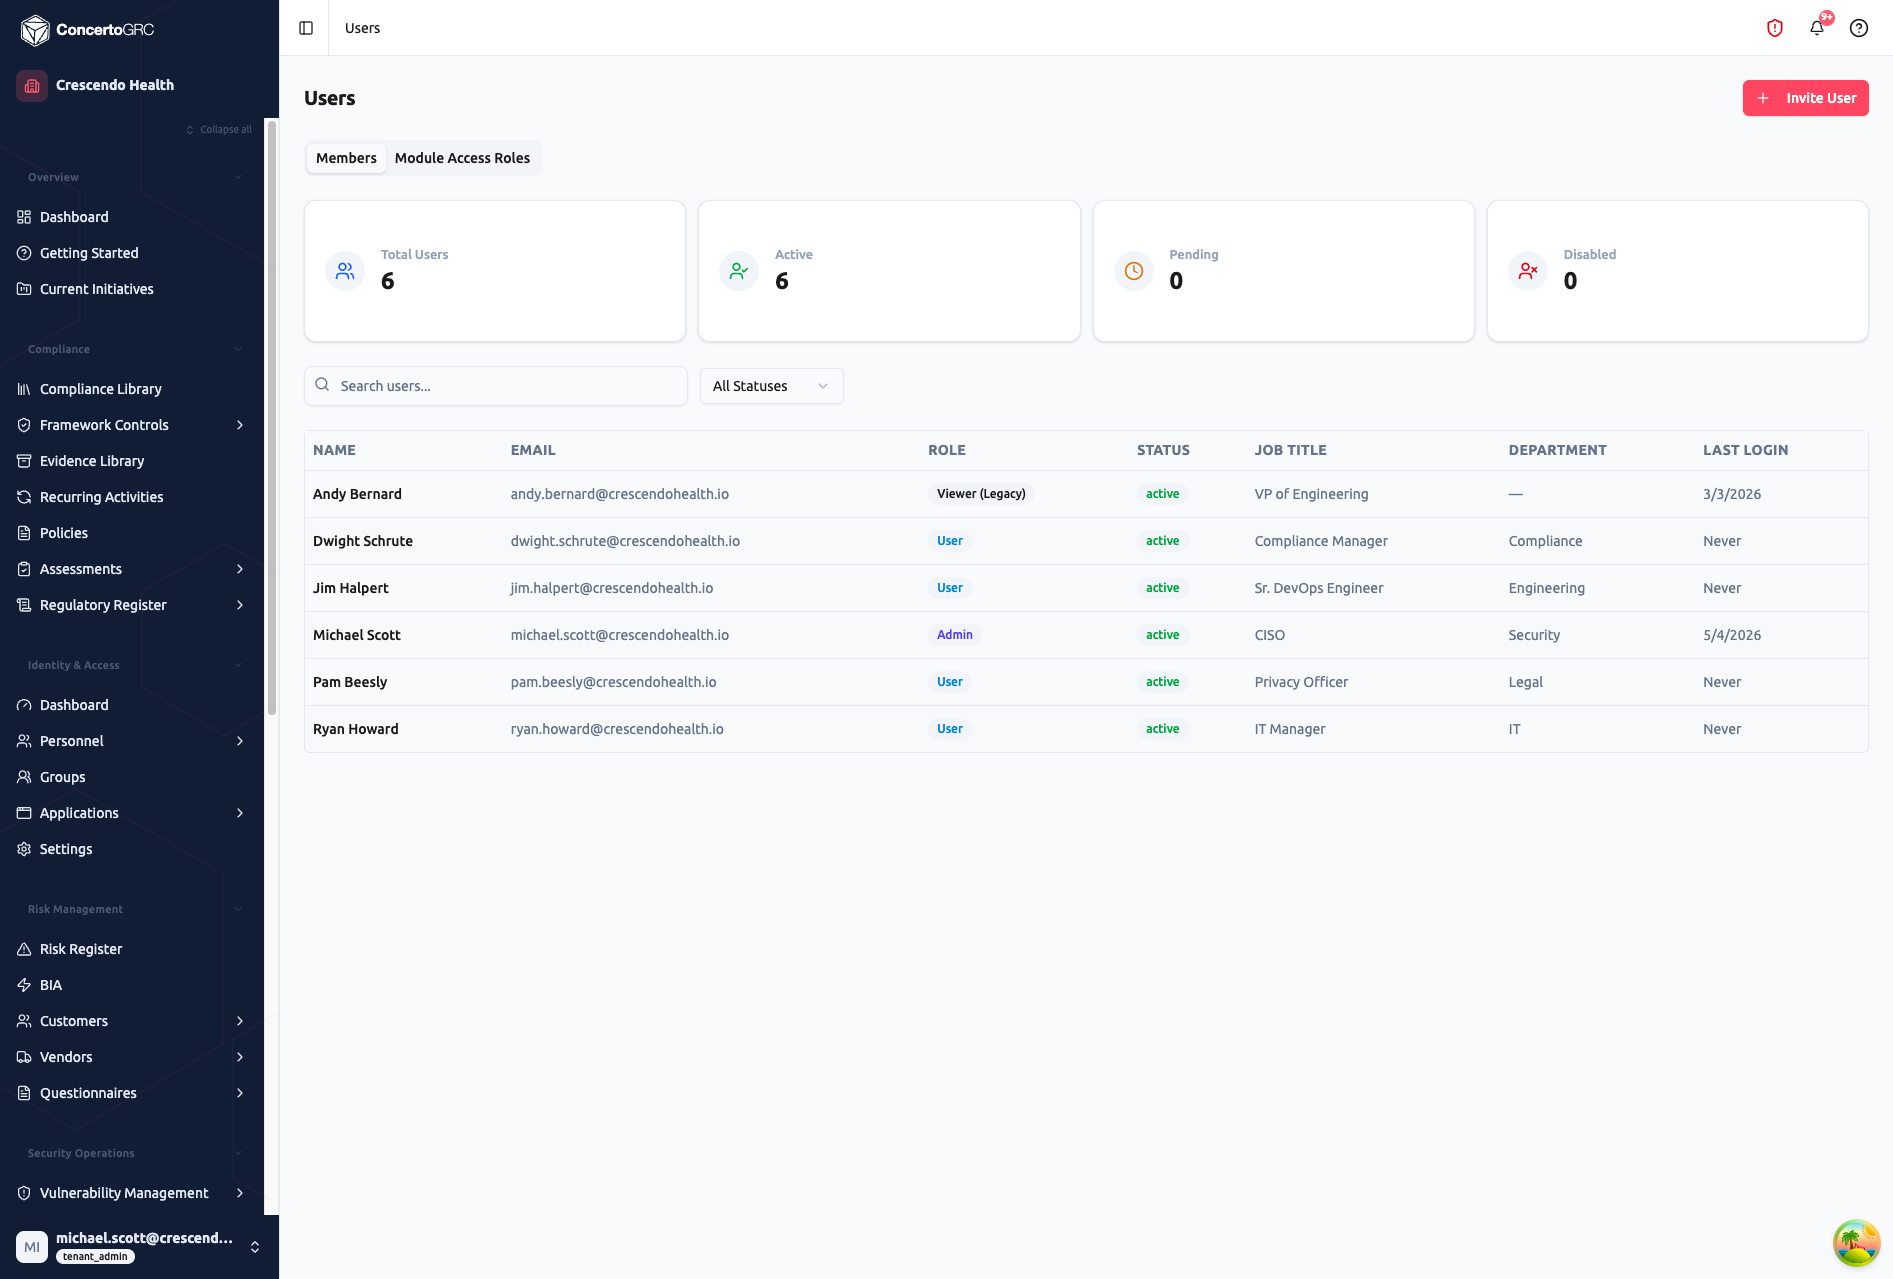
Task: Expand Applications submenu
Action: [240, 813]
